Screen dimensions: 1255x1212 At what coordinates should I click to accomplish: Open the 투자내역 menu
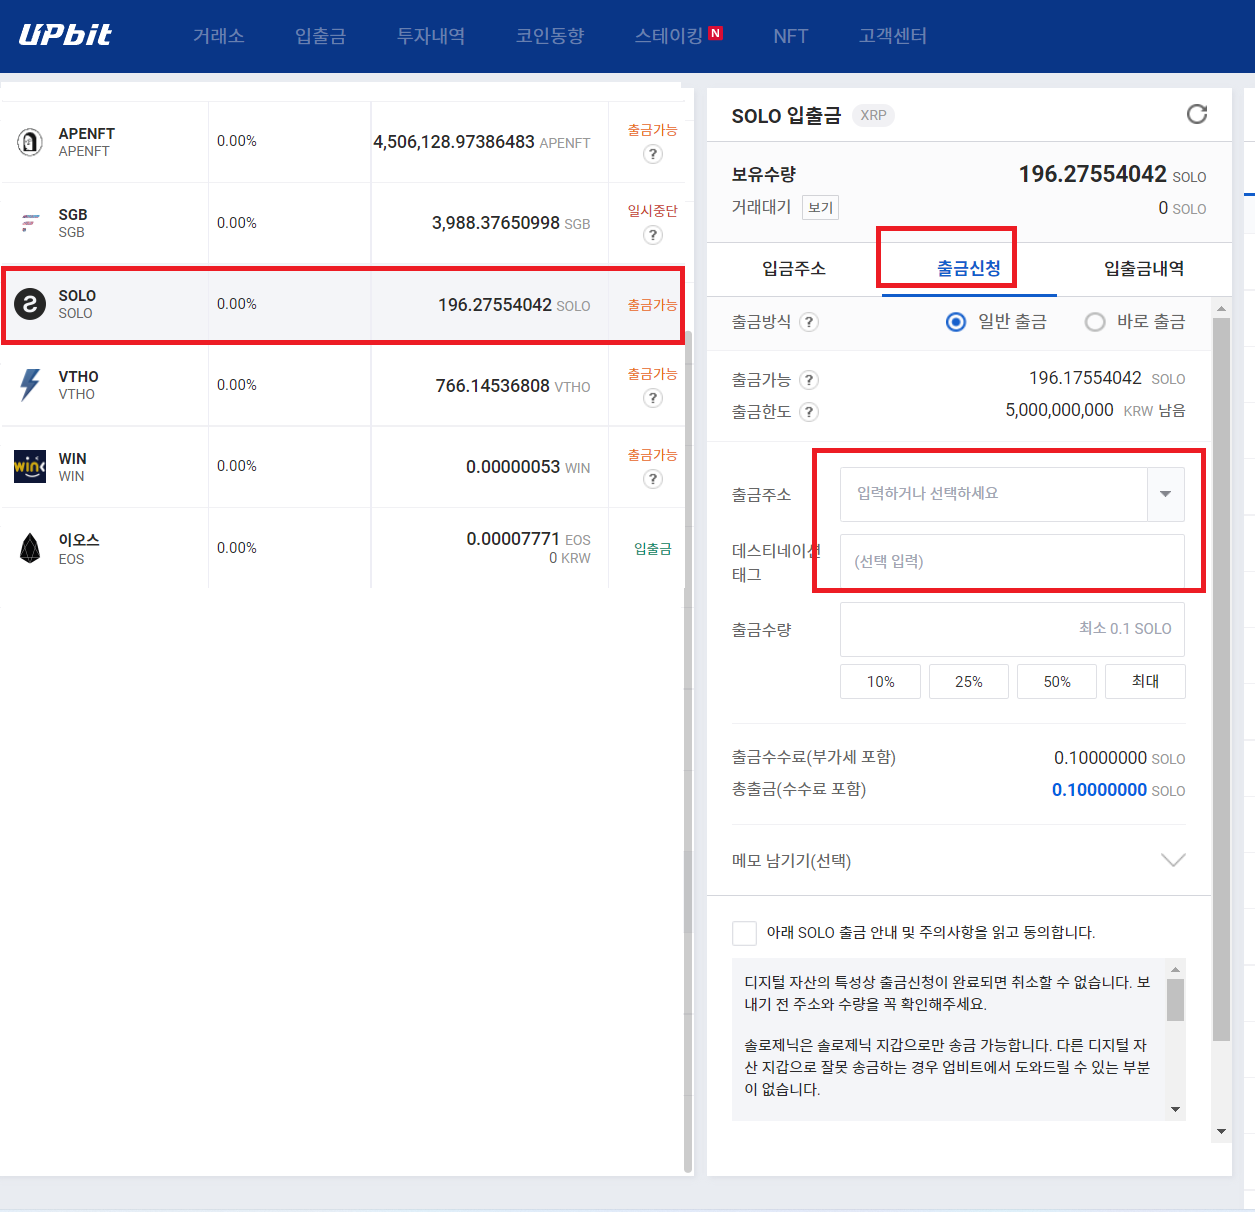(x=431, y=36)
